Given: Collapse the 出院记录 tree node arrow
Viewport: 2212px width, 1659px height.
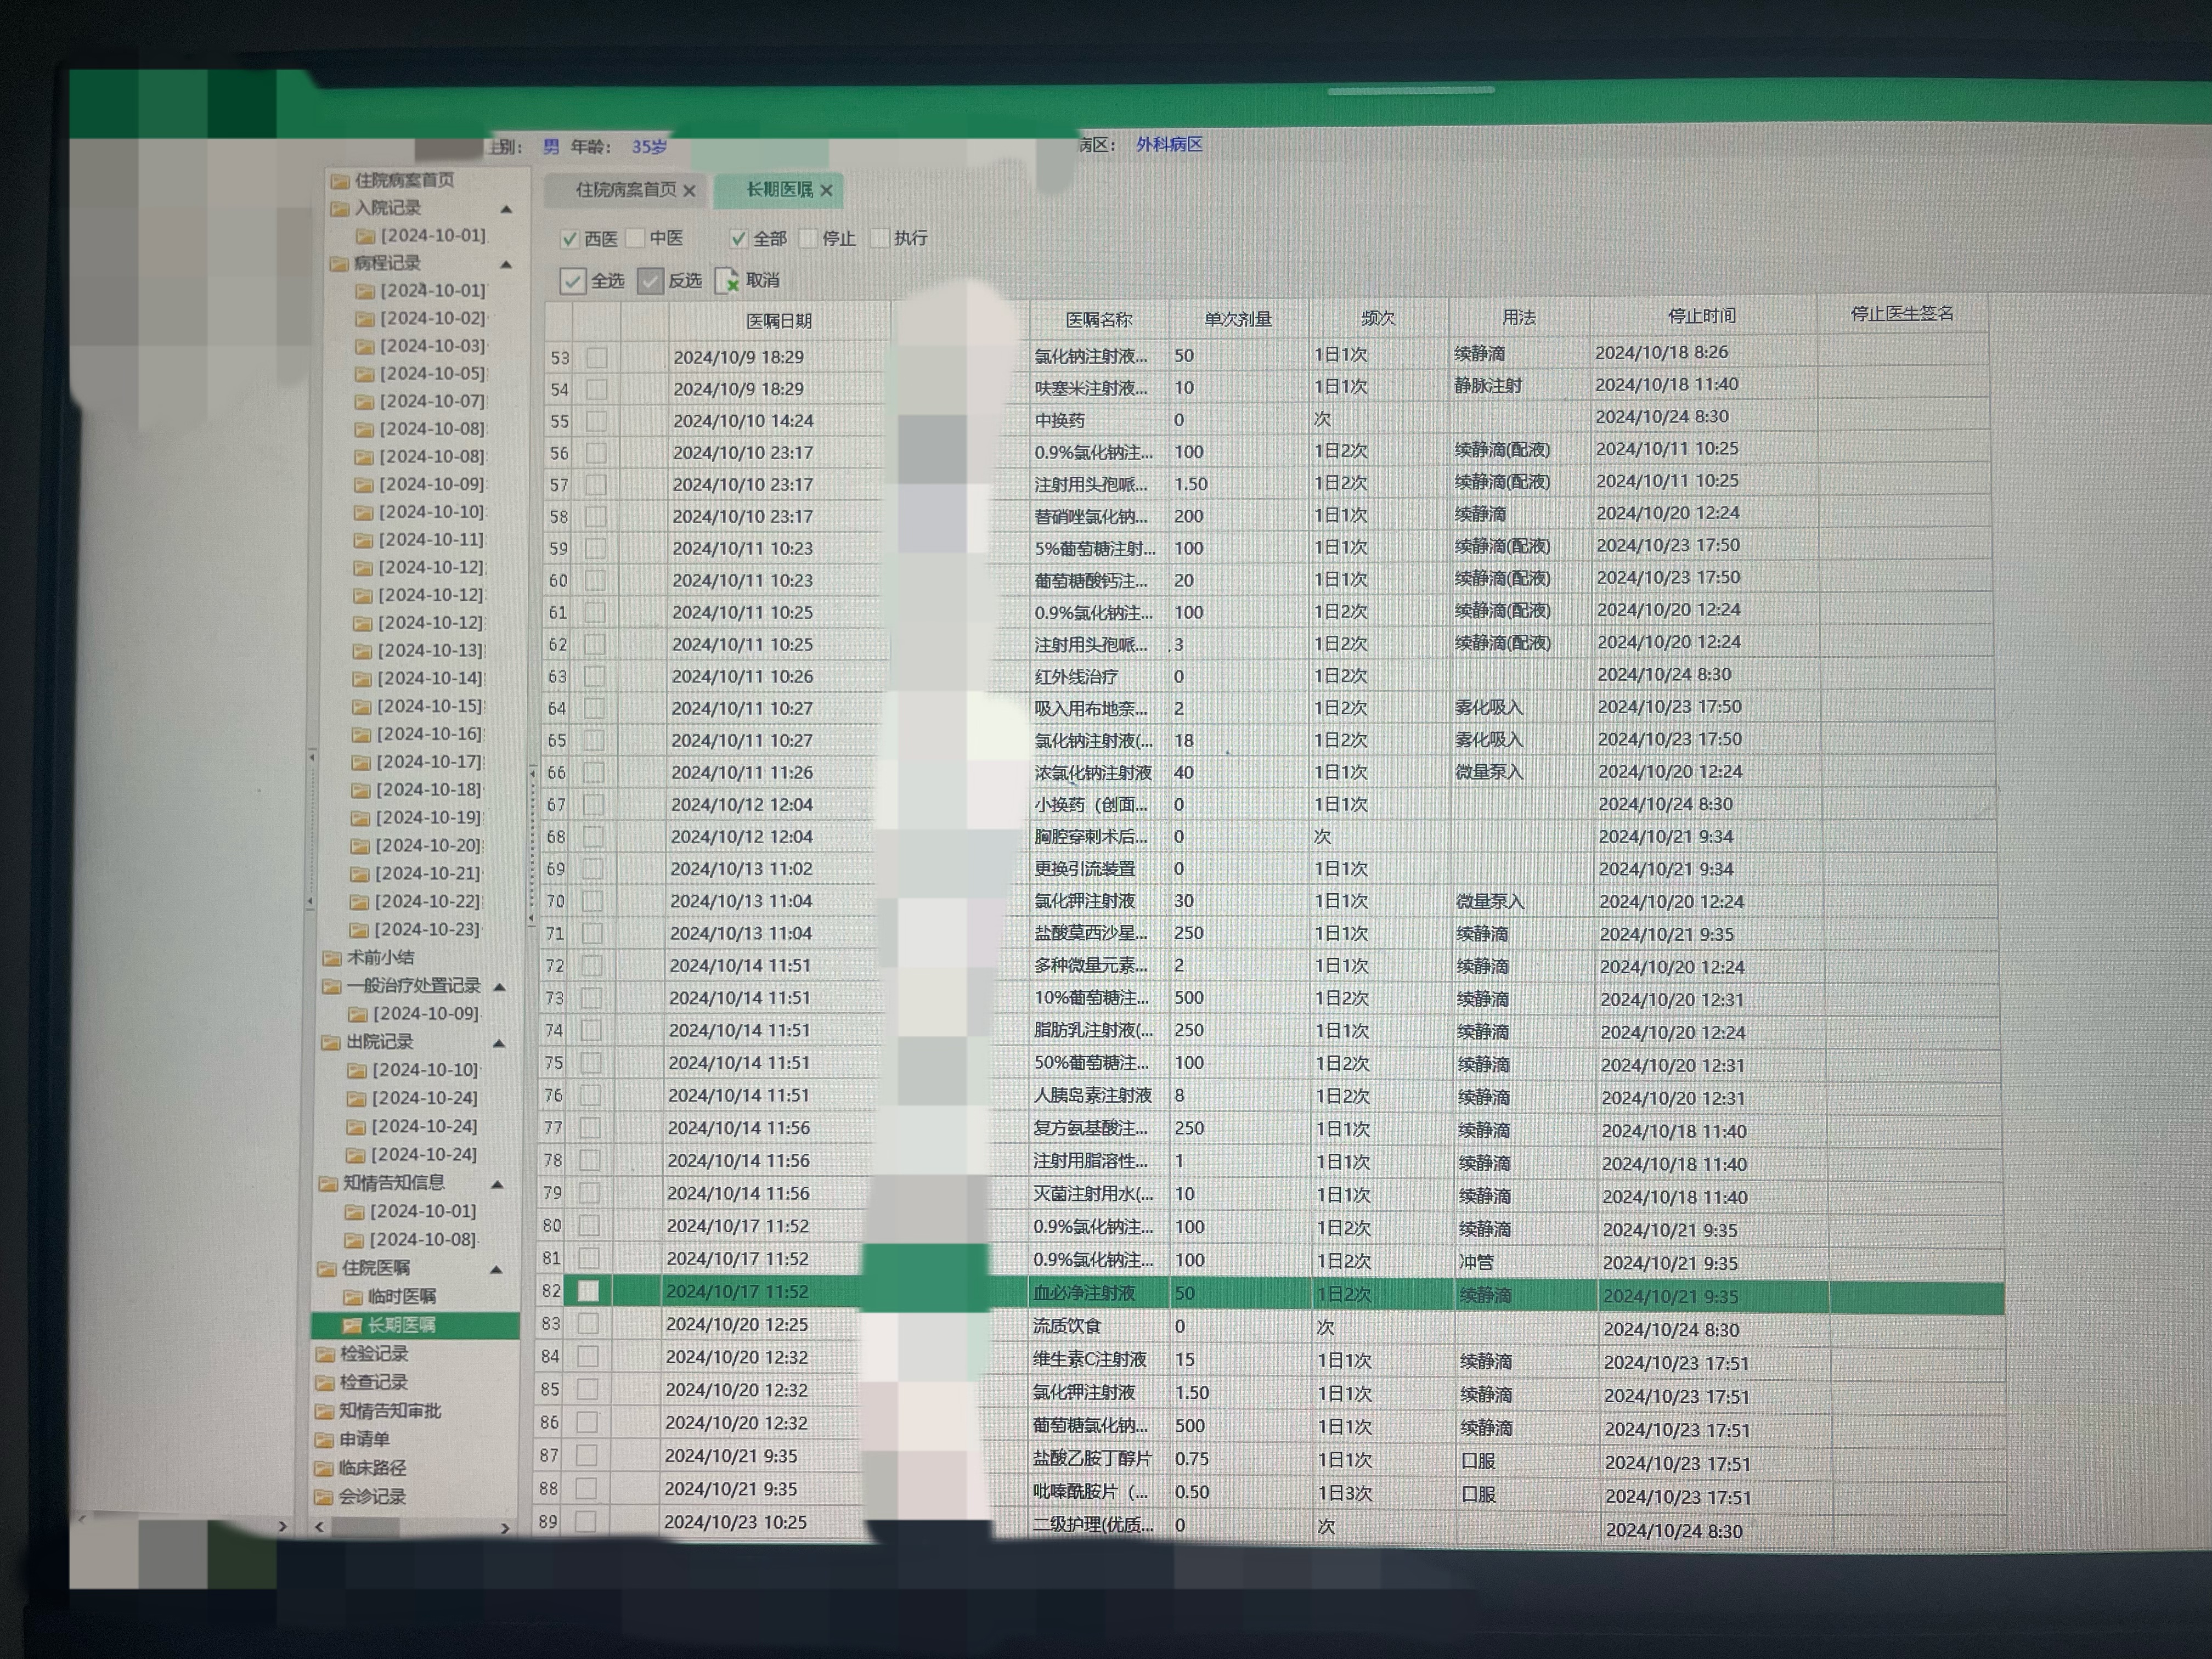Looking at the screenshot, I should tap(499, 1043).
